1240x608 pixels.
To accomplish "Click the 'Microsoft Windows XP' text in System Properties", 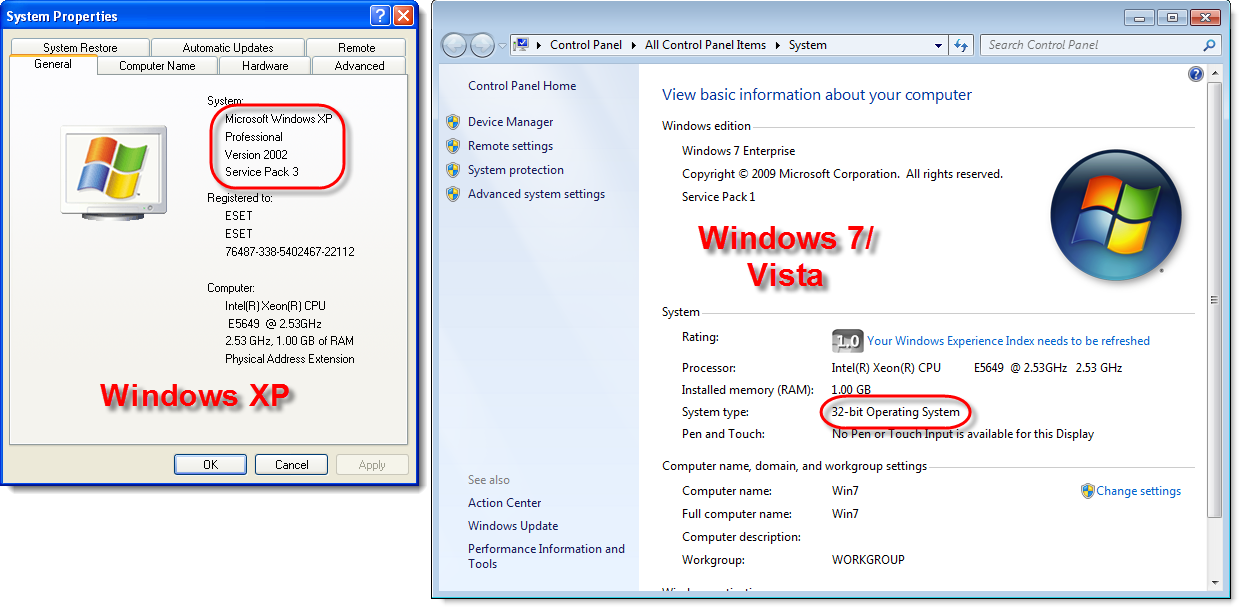I will point(278,119).
